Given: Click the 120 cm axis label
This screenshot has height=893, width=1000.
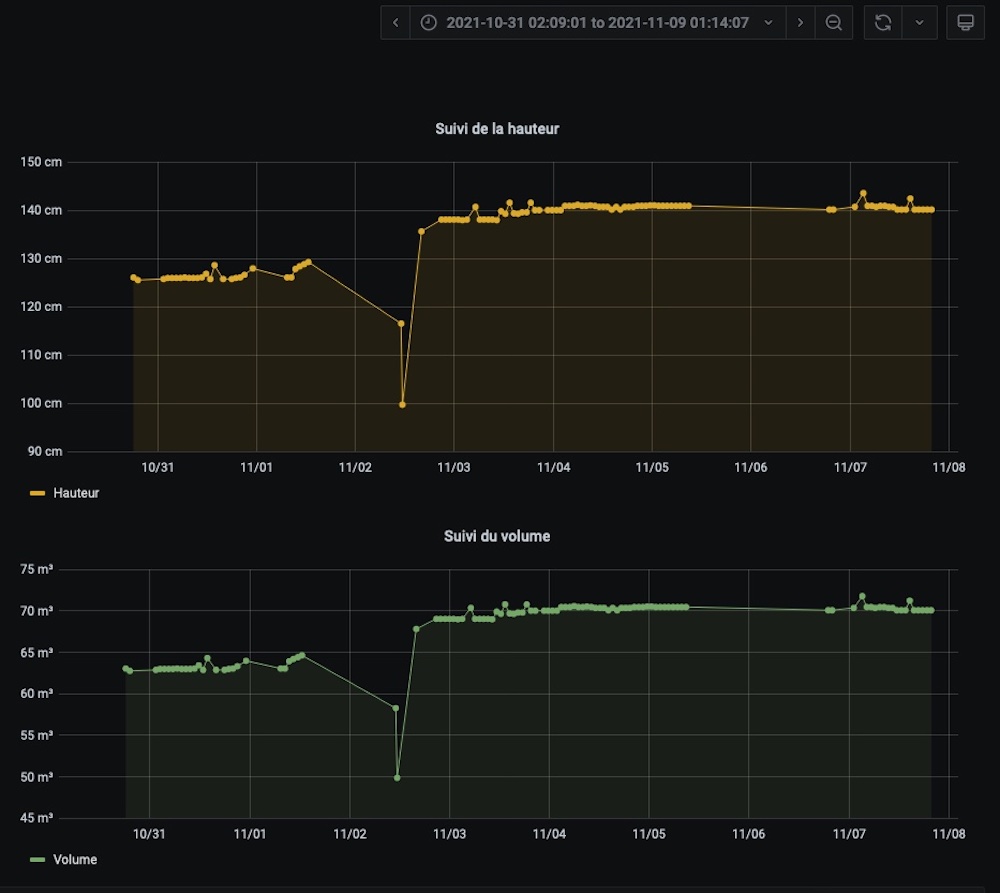Looking at the screenshot, I should [x=41, y=307].
